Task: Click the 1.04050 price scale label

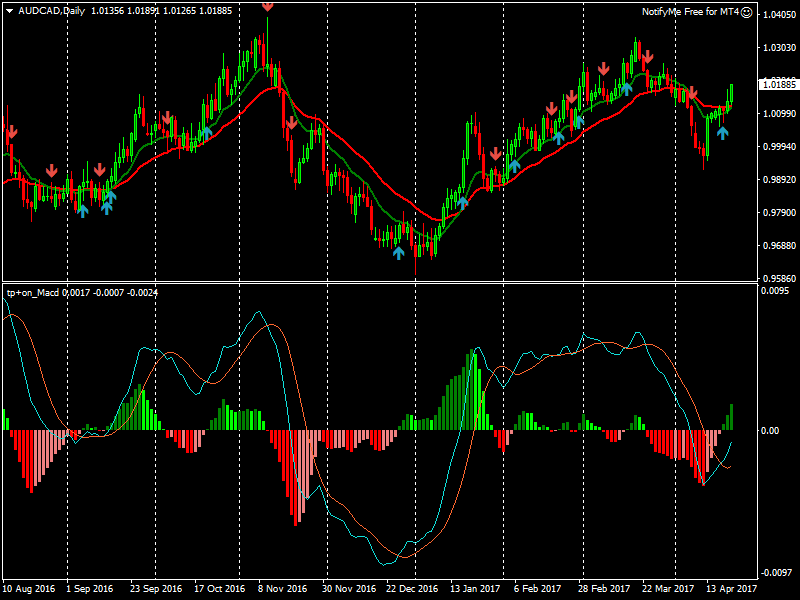Action: (x=779, y=15)
